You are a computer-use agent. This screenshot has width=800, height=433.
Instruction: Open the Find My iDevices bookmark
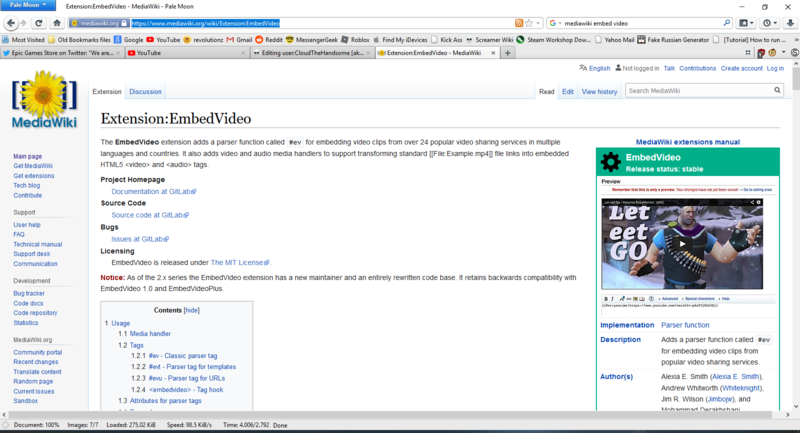click(400, 40)
